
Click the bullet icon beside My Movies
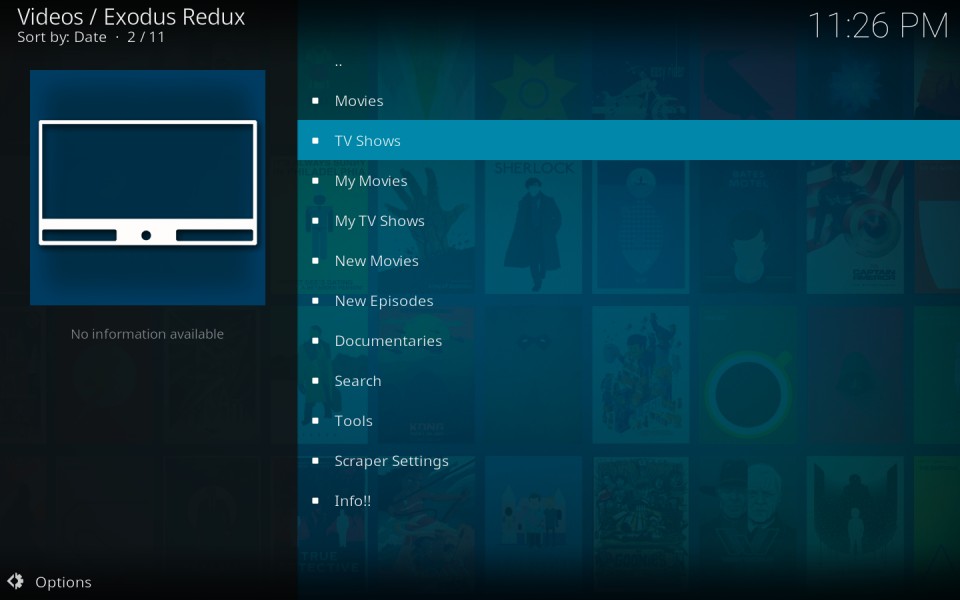[x=315, y=181]
